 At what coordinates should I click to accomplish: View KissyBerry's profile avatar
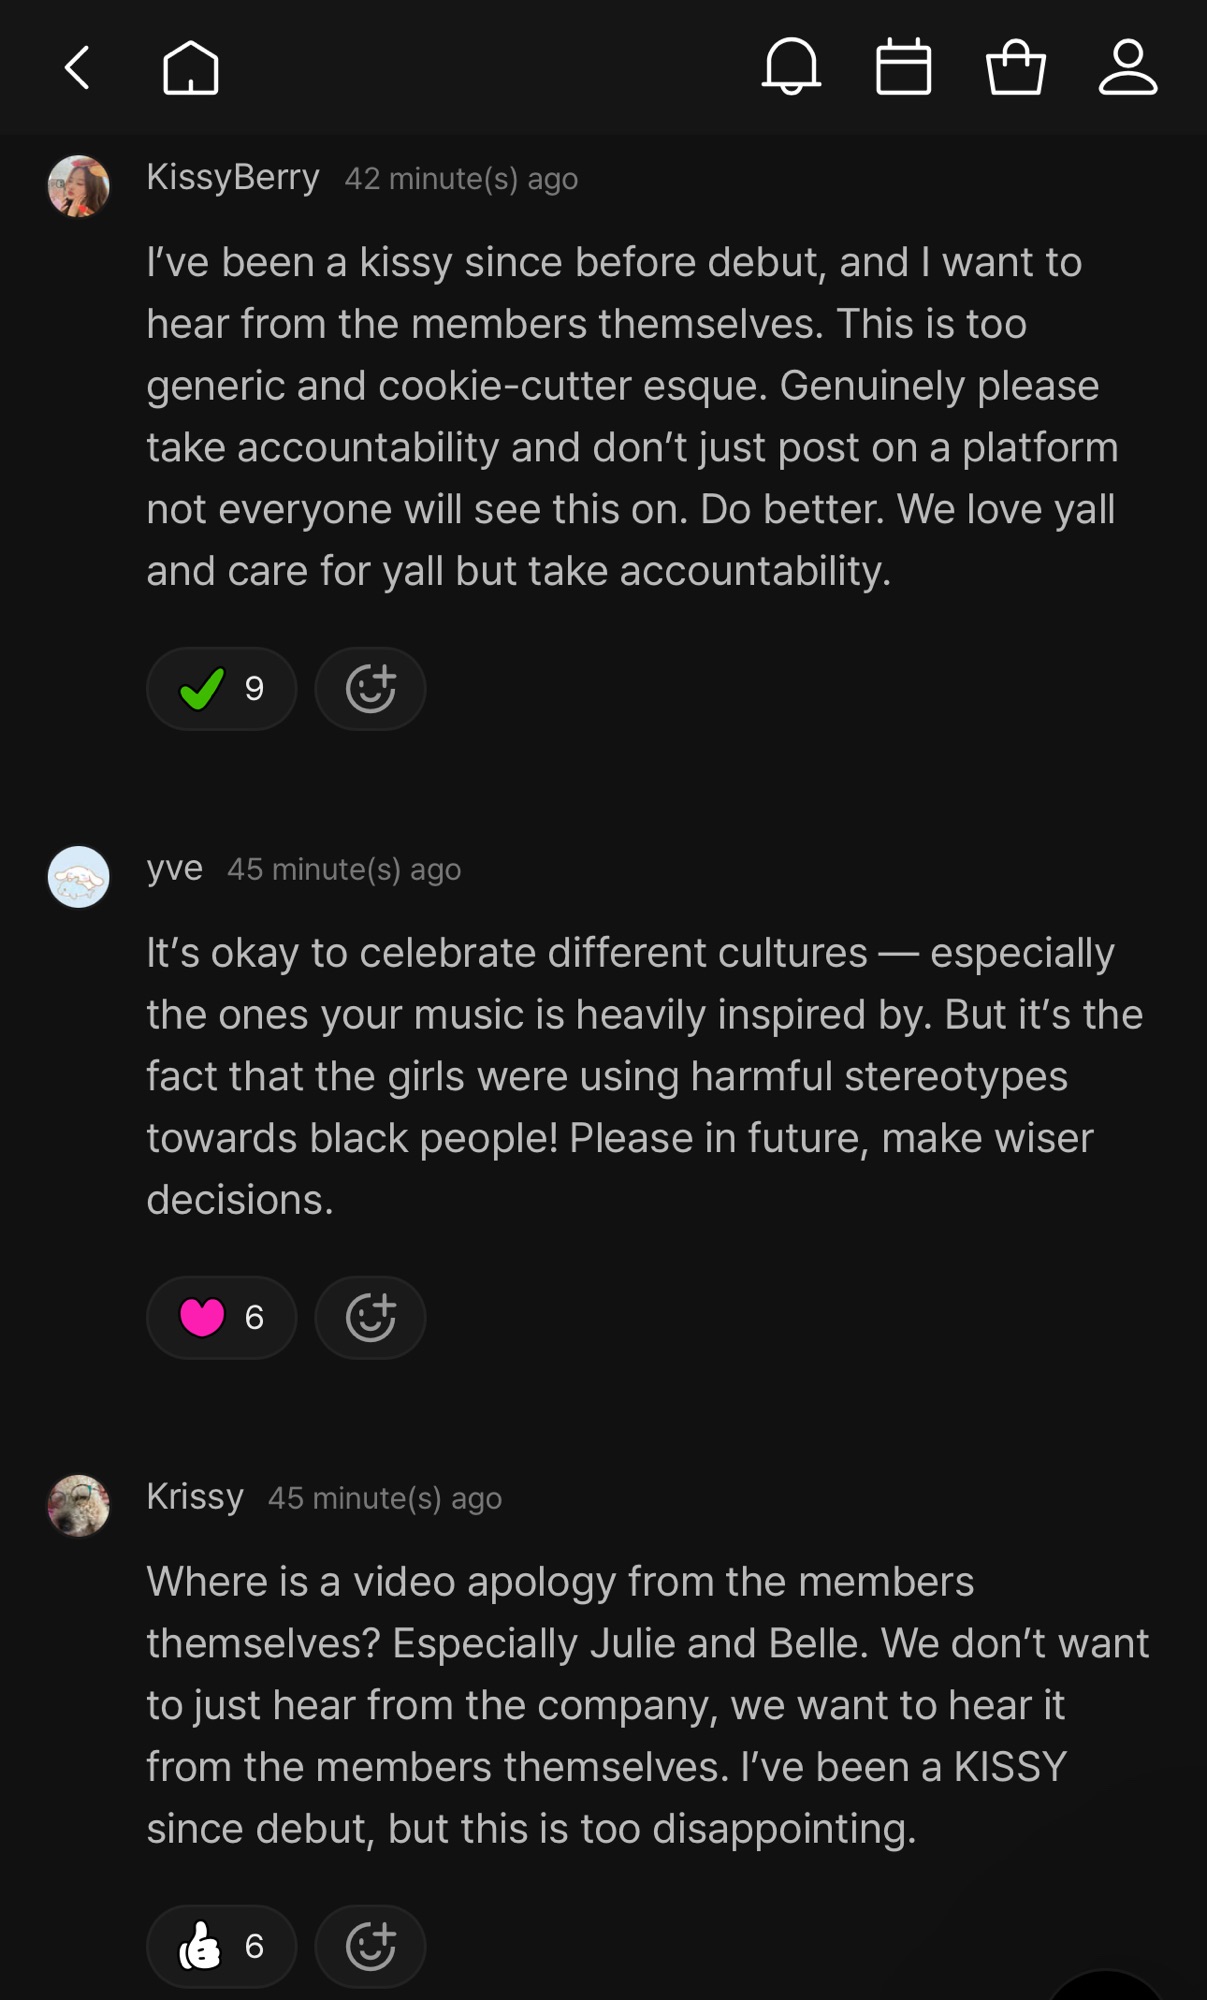78,186
